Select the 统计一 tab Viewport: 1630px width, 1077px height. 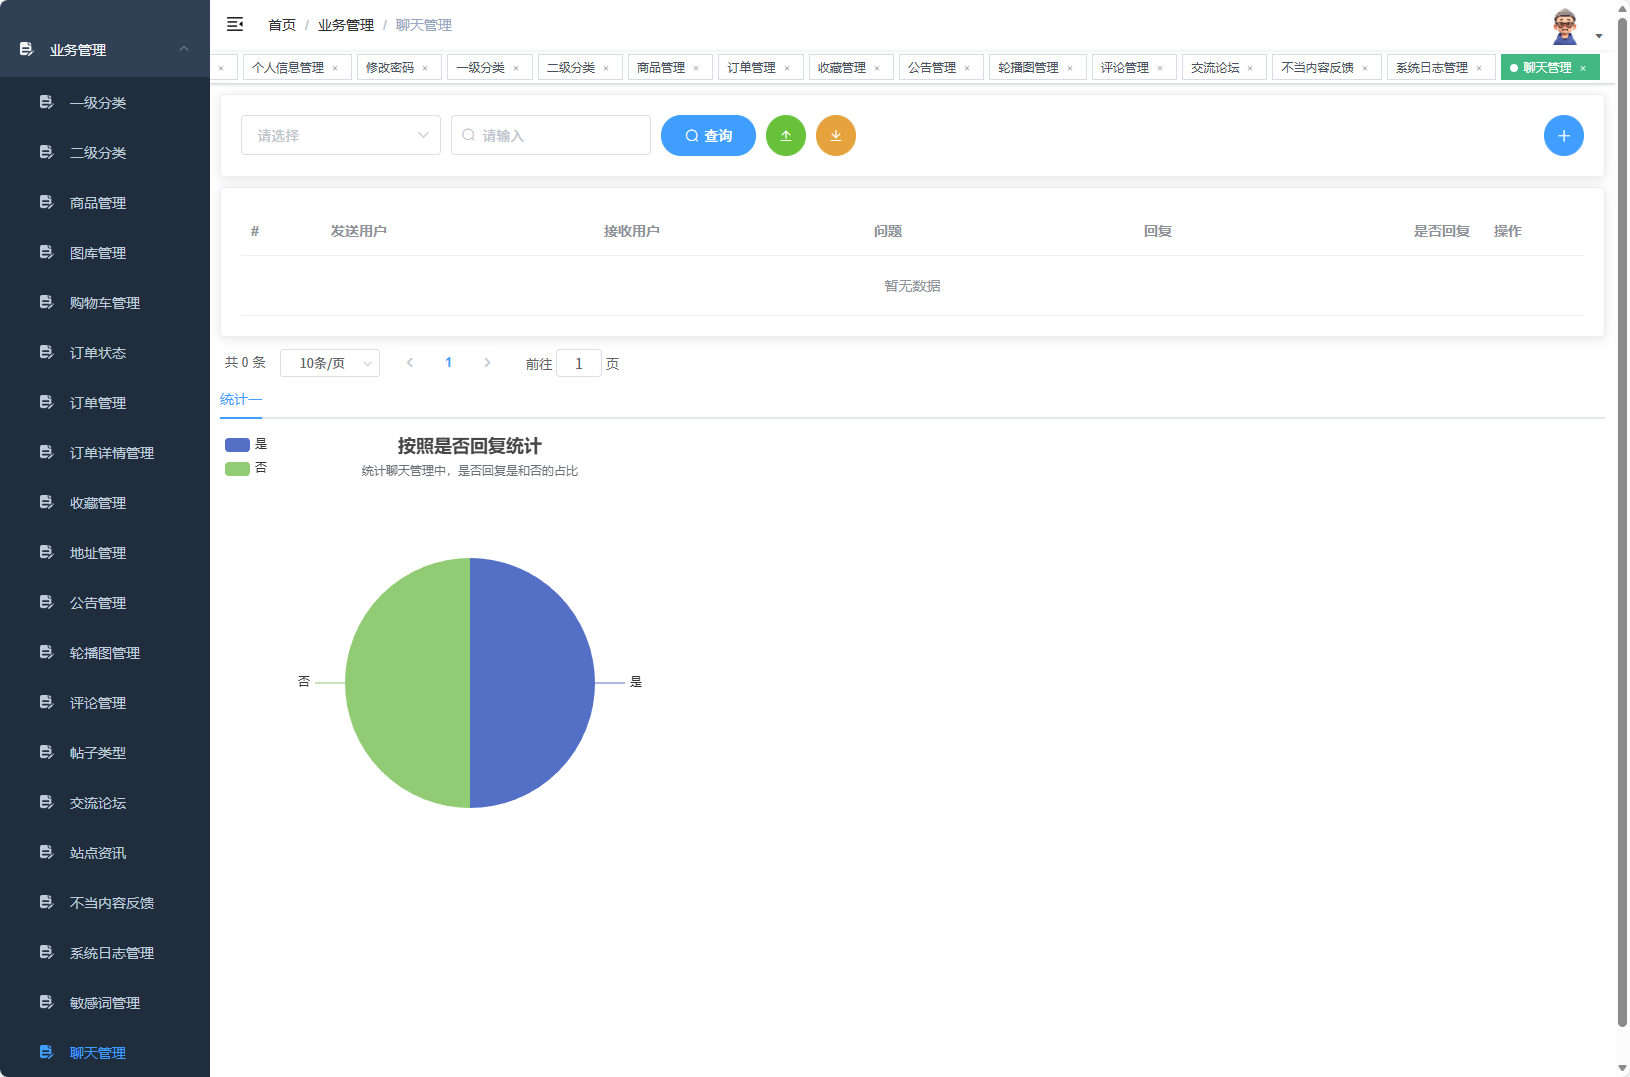coord(239,398)
